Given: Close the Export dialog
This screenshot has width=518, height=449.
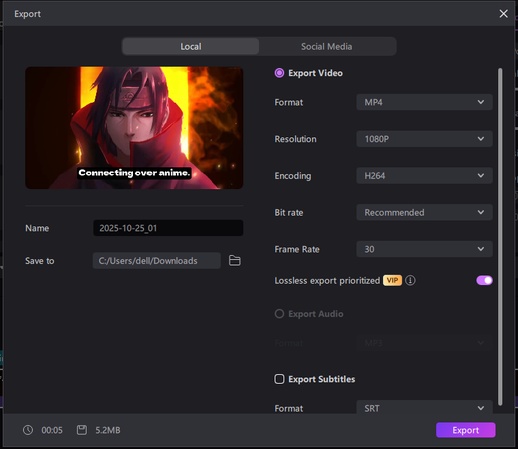Looking at the screenshot, I should [x=503, y=14].
